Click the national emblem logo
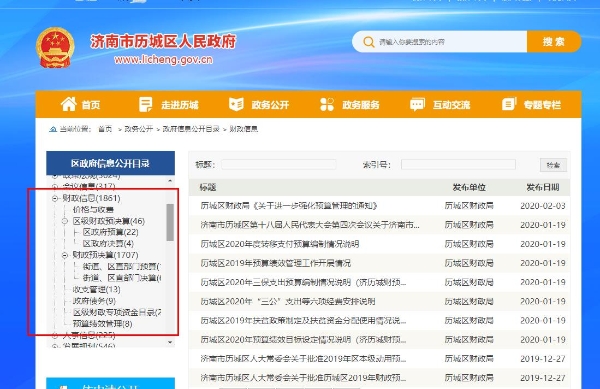The width and height of the screenshot is (600, 389). coord(55,47)
